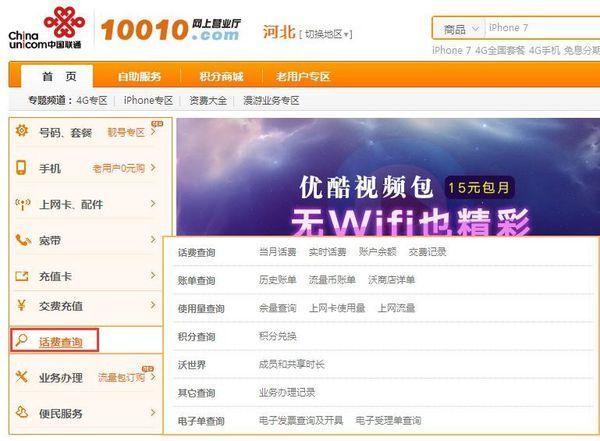
Task: Click the phone icon beside 手机
Action: click(x=21, y=167)
